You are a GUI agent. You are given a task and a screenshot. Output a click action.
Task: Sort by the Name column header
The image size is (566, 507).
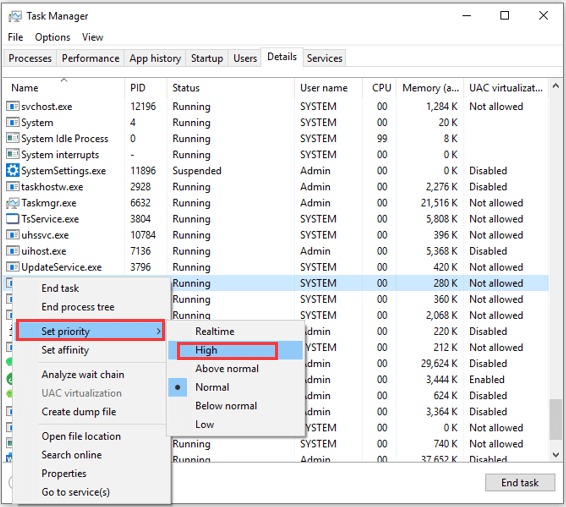tap(64, 88)
